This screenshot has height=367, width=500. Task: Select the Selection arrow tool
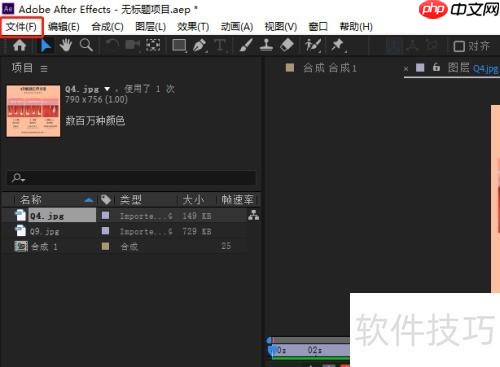pos(46,45)
